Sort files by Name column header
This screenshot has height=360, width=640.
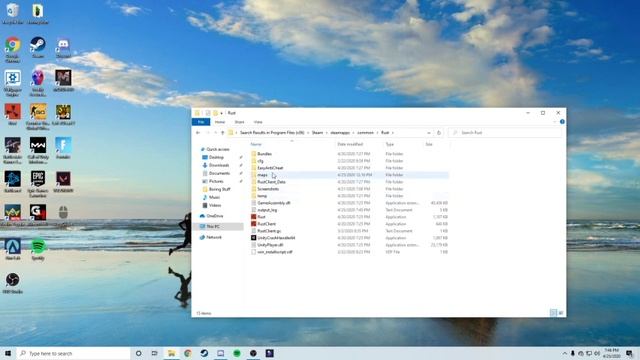(x=256, y=144)
